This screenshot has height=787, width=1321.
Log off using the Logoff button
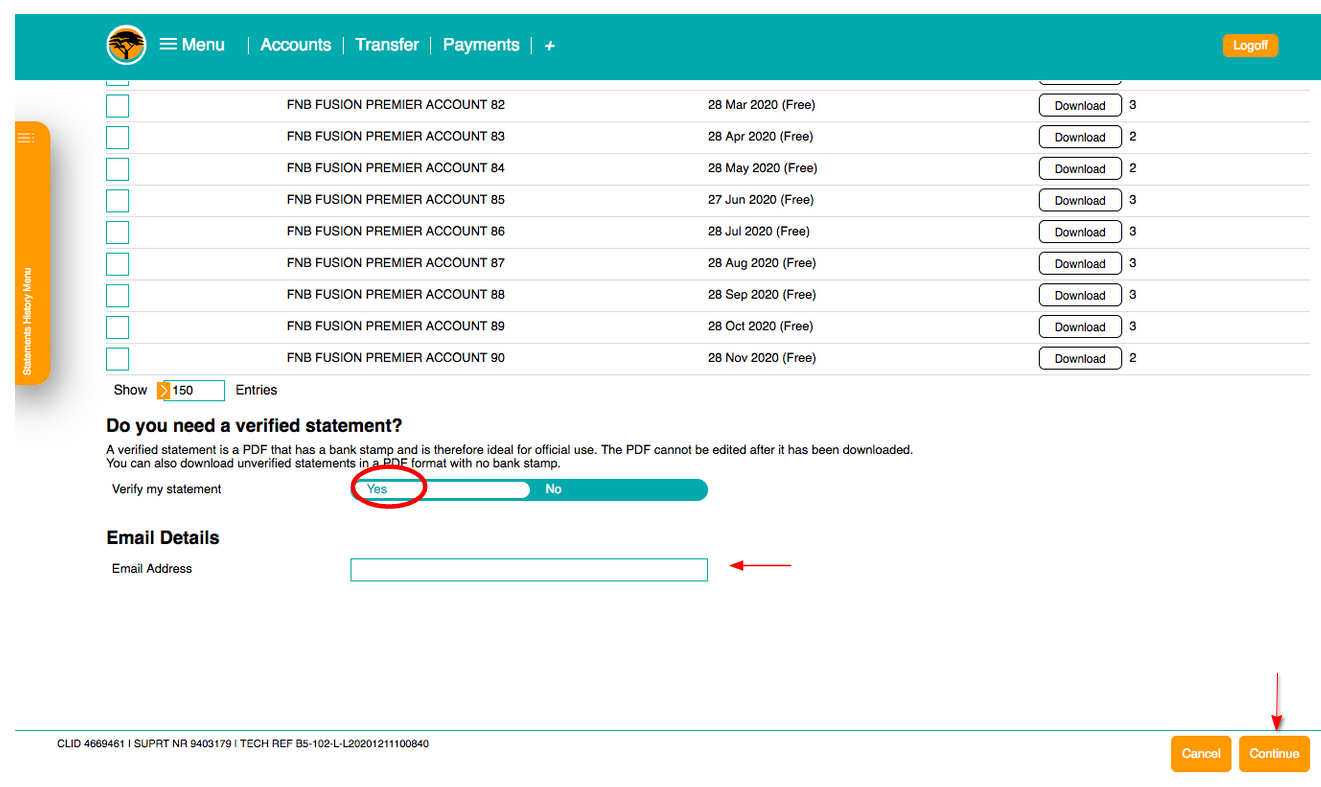[1250, 45]
